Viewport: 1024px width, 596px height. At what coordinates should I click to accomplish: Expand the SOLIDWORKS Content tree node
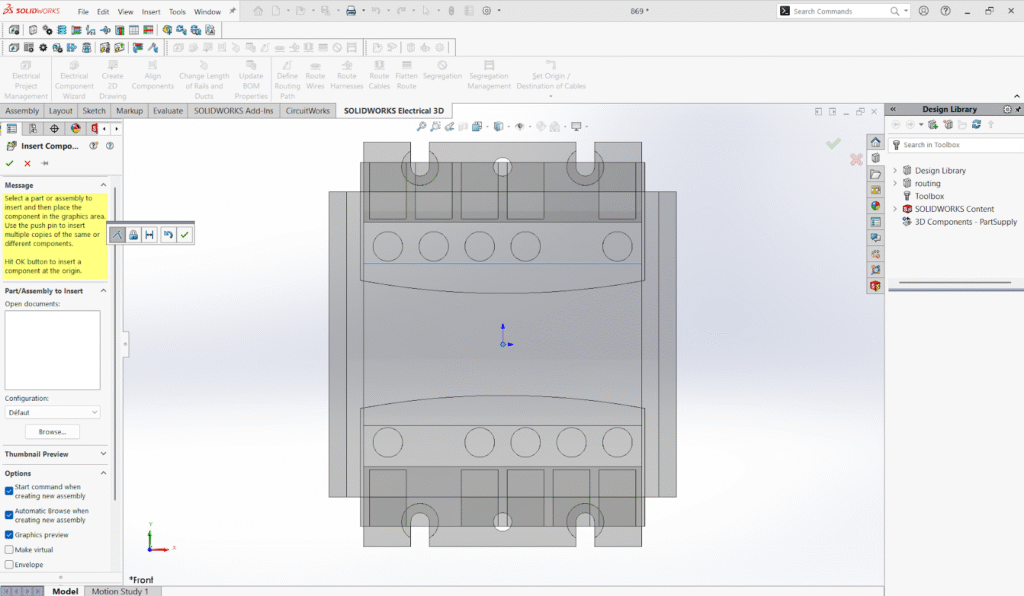point(895,209)
